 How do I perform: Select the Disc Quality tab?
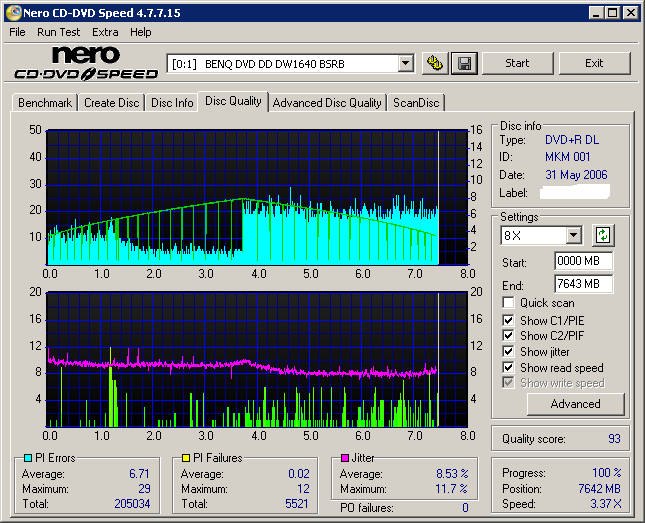pos(233,101)
